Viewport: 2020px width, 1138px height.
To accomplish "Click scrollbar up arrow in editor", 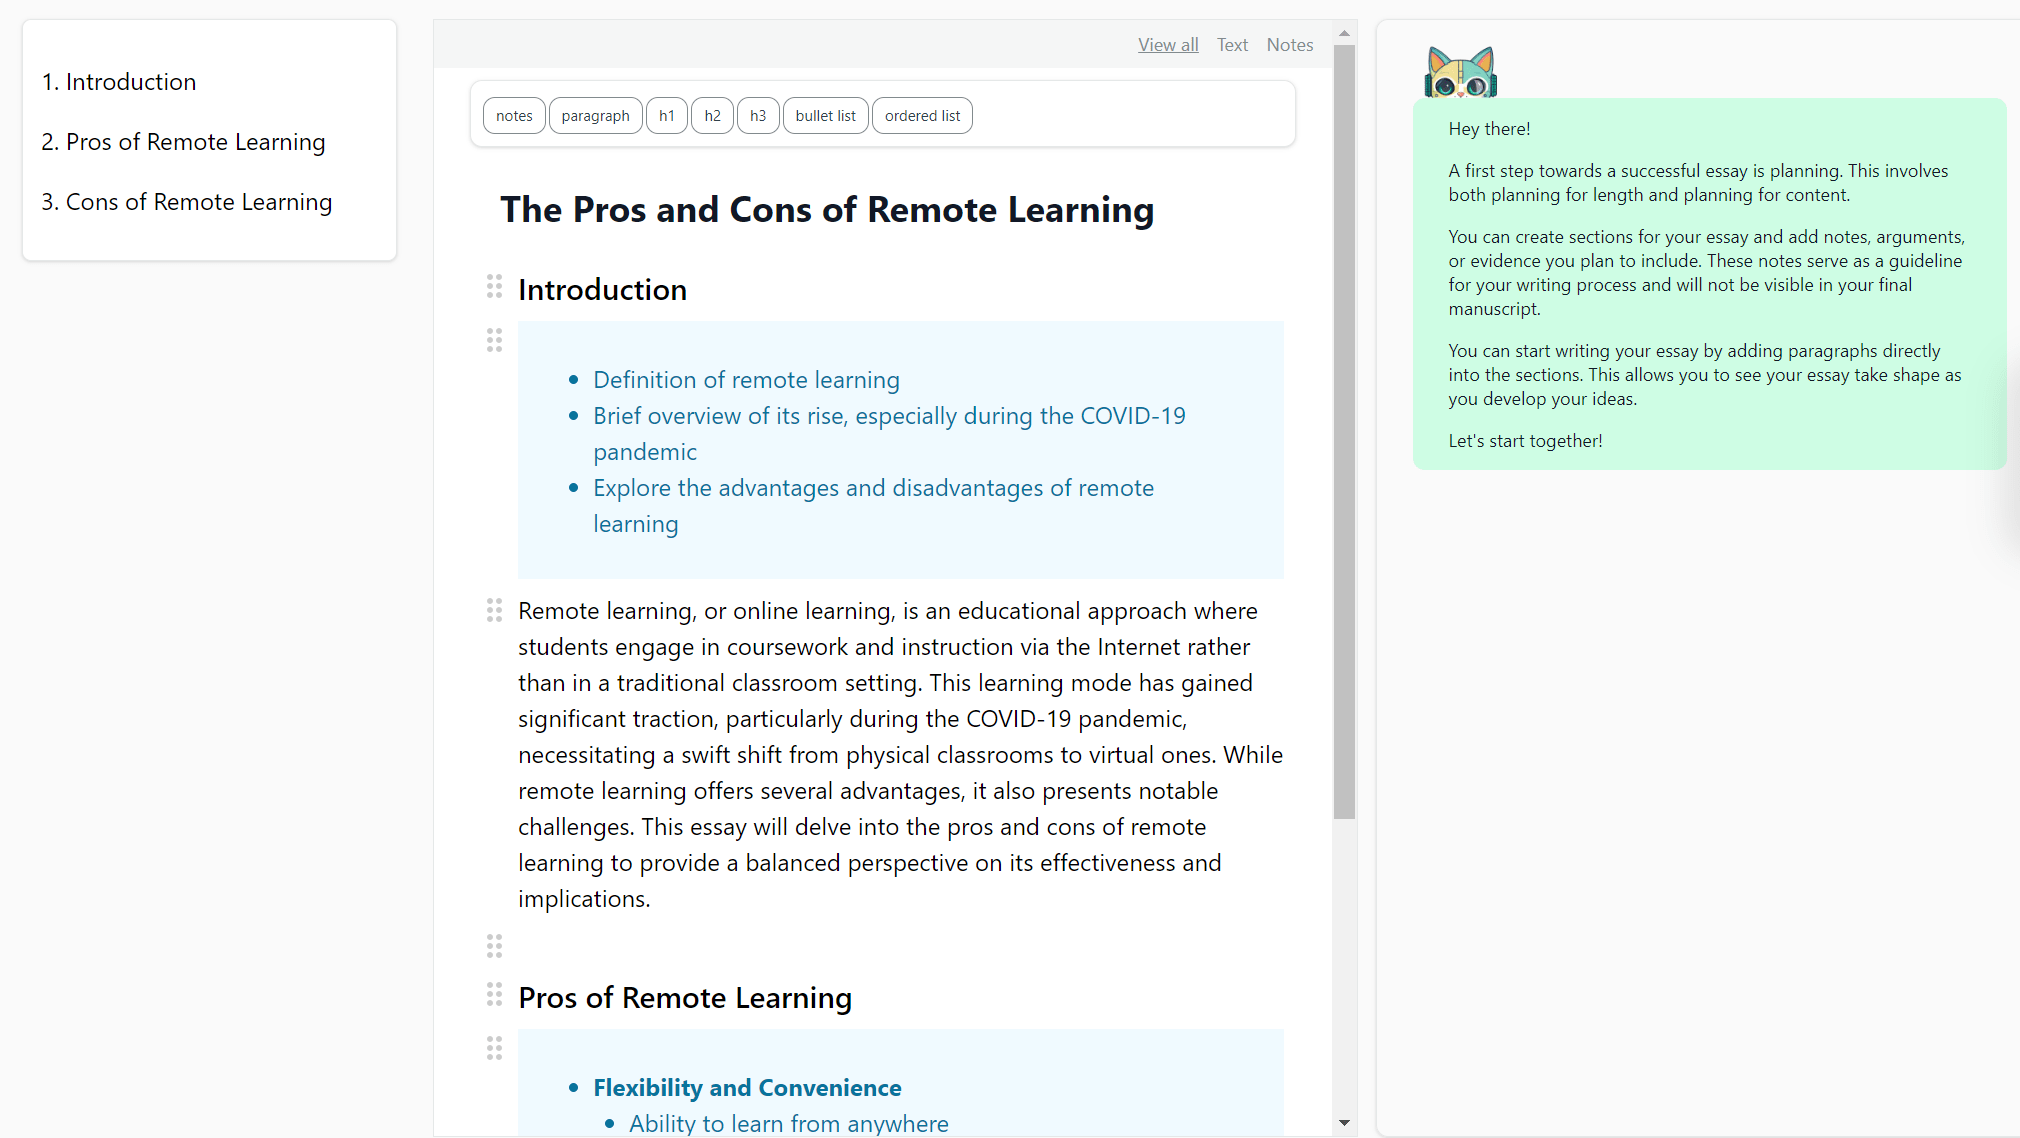I will (1344, 33).
